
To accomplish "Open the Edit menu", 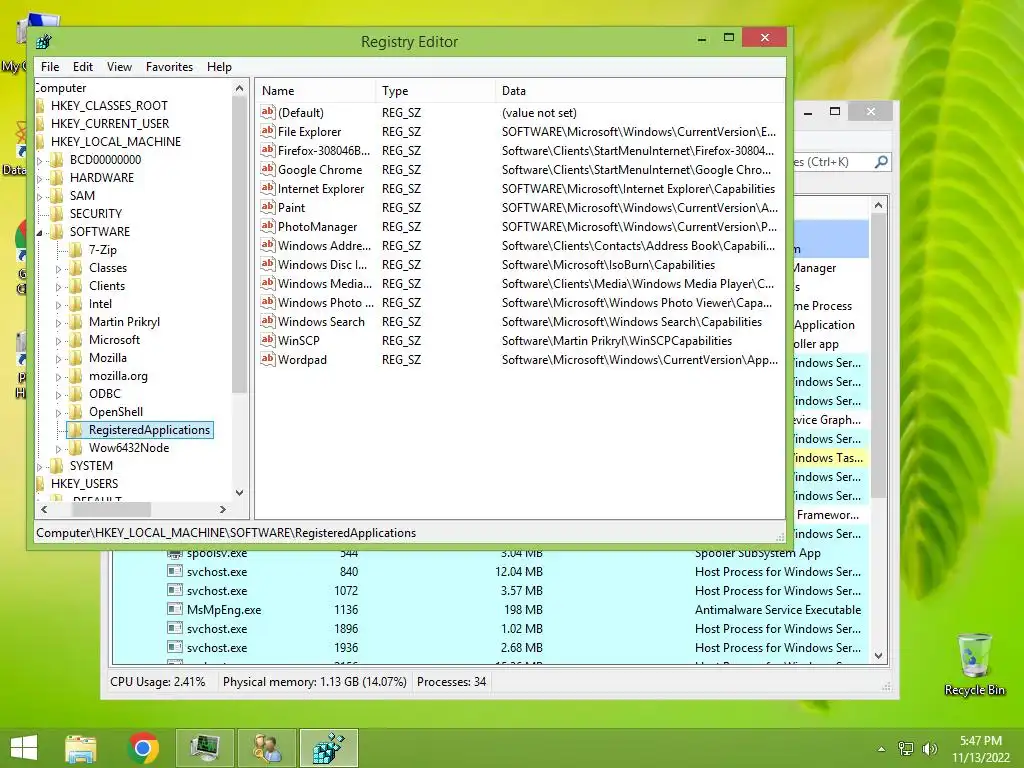I will pyautogui.click(x=83, y=67).
